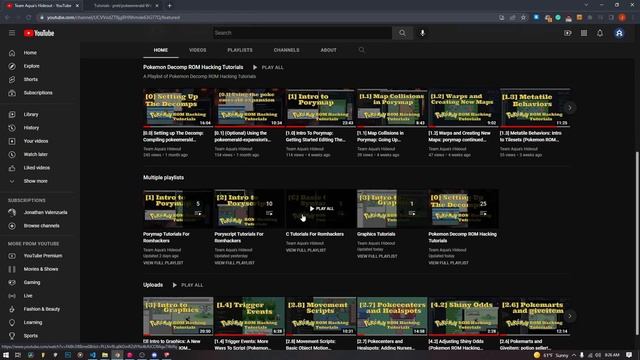
Task: Open the Create video camera icon
Action: [568, 33]
